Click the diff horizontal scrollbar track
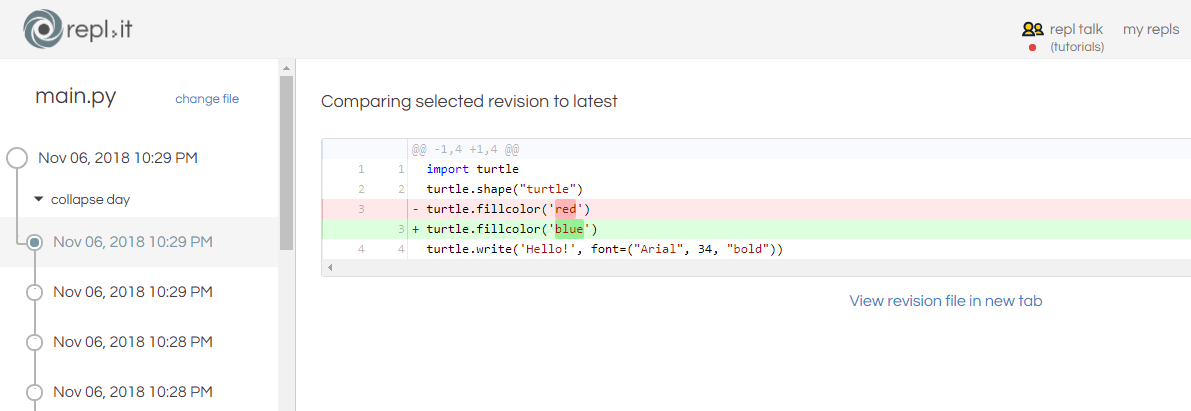 pyautogui.click(x=760, y=267)
